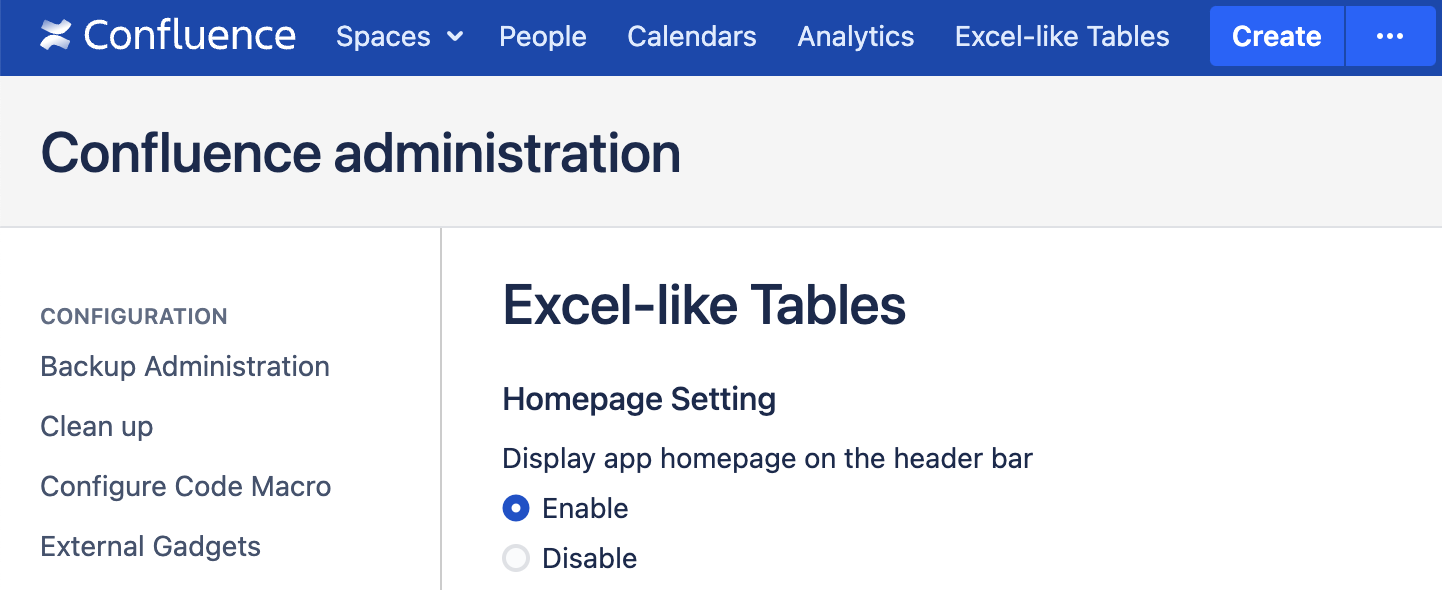
Task: Expand the Spaces dropdown chevron
Action: (x=455, y=37)
